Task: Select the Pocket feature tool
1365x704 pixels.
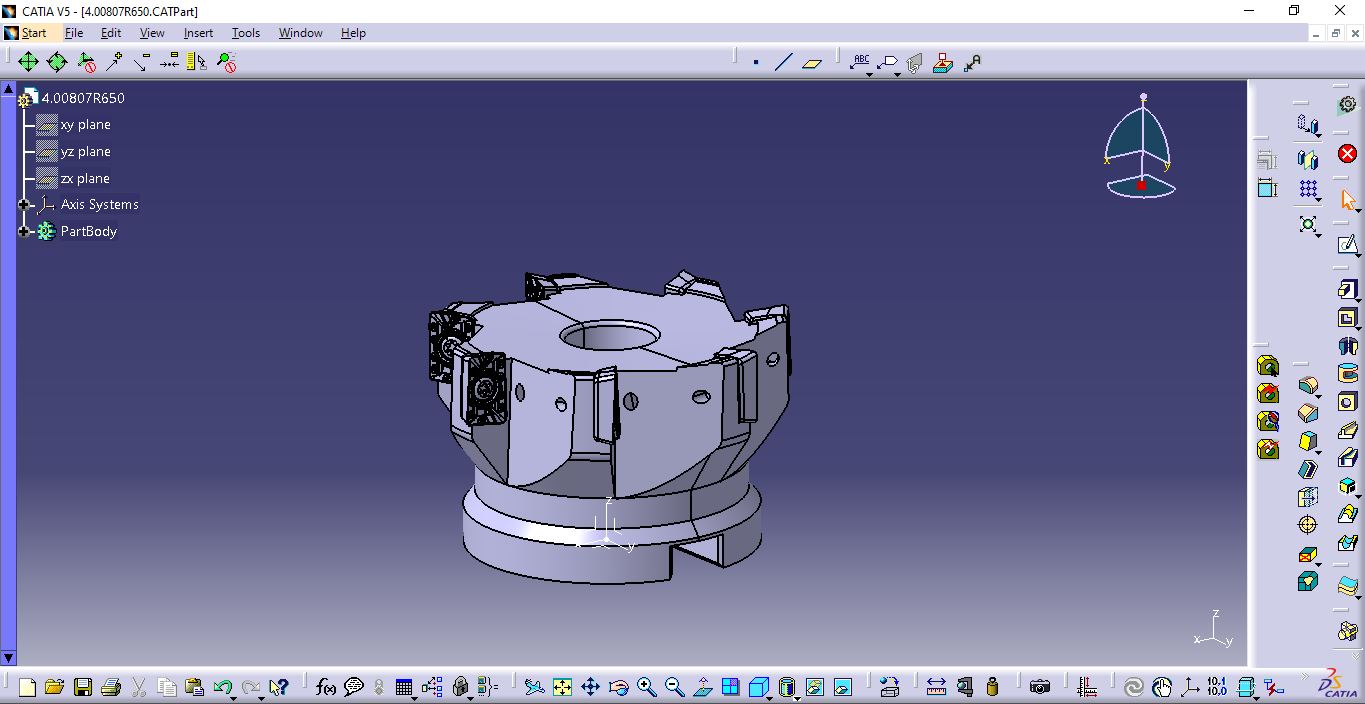Action: tap(1348, 319)
